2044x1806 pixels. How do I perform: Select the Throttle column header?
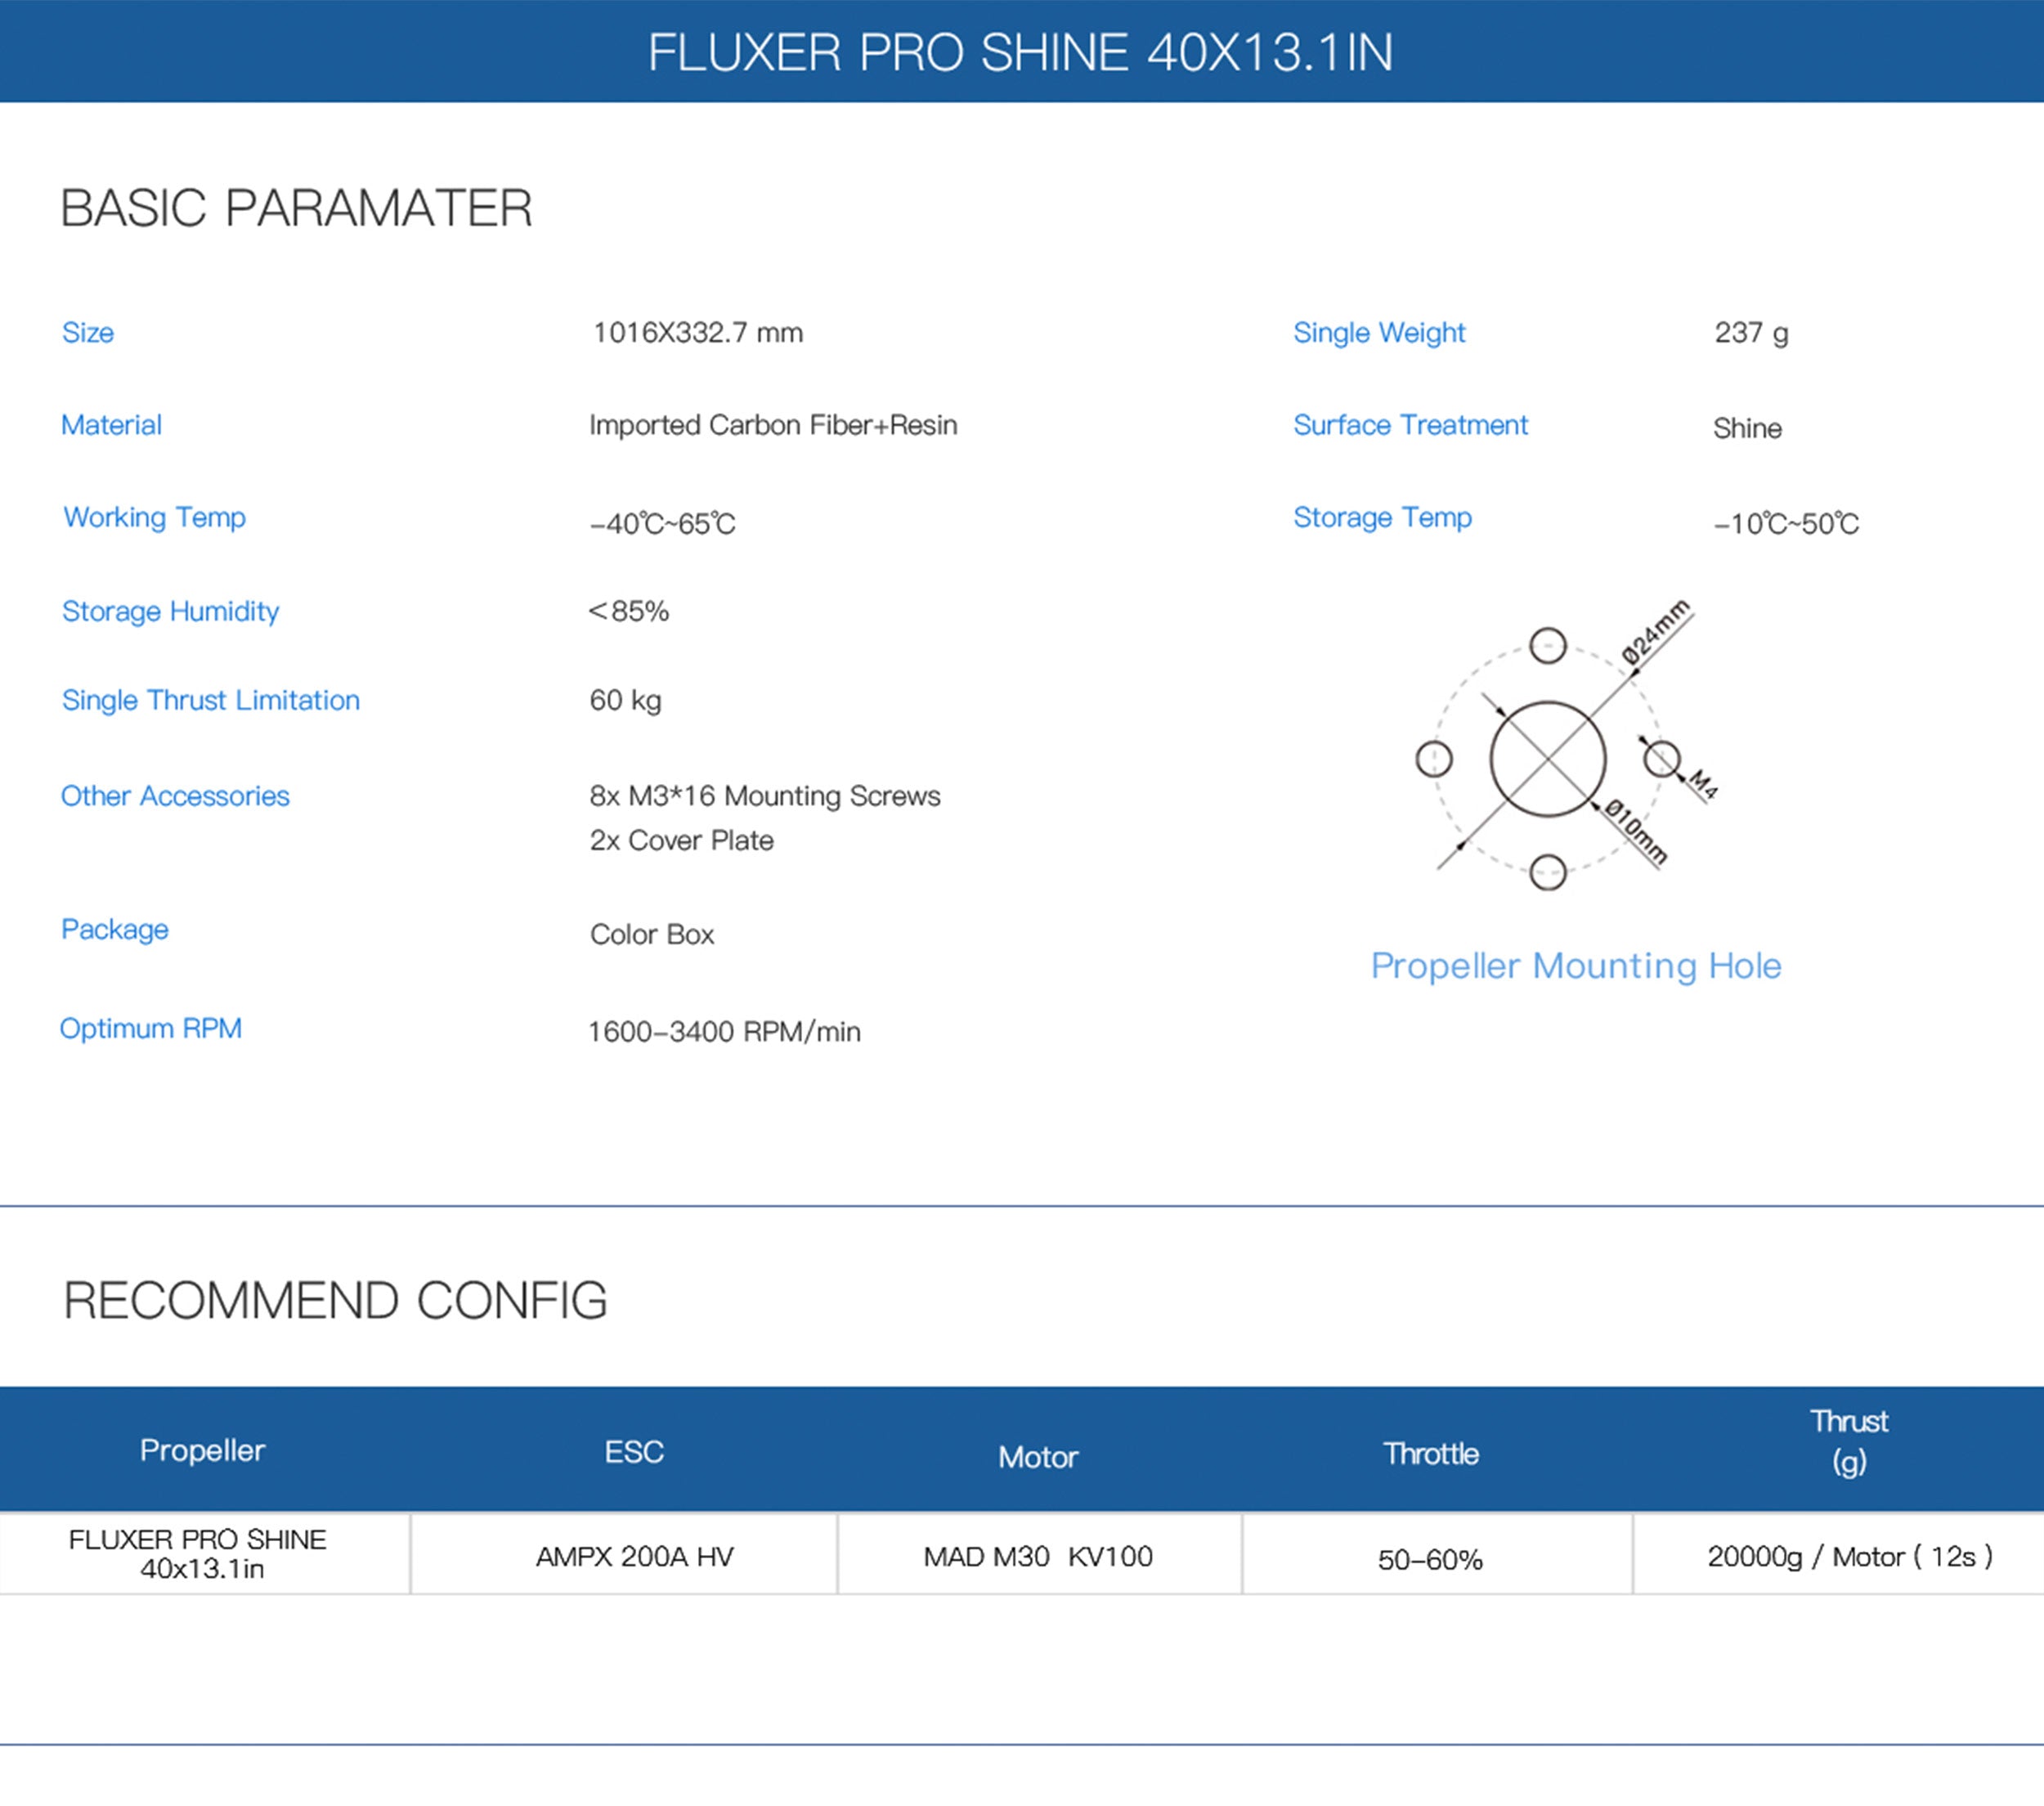point(1430,1454)
